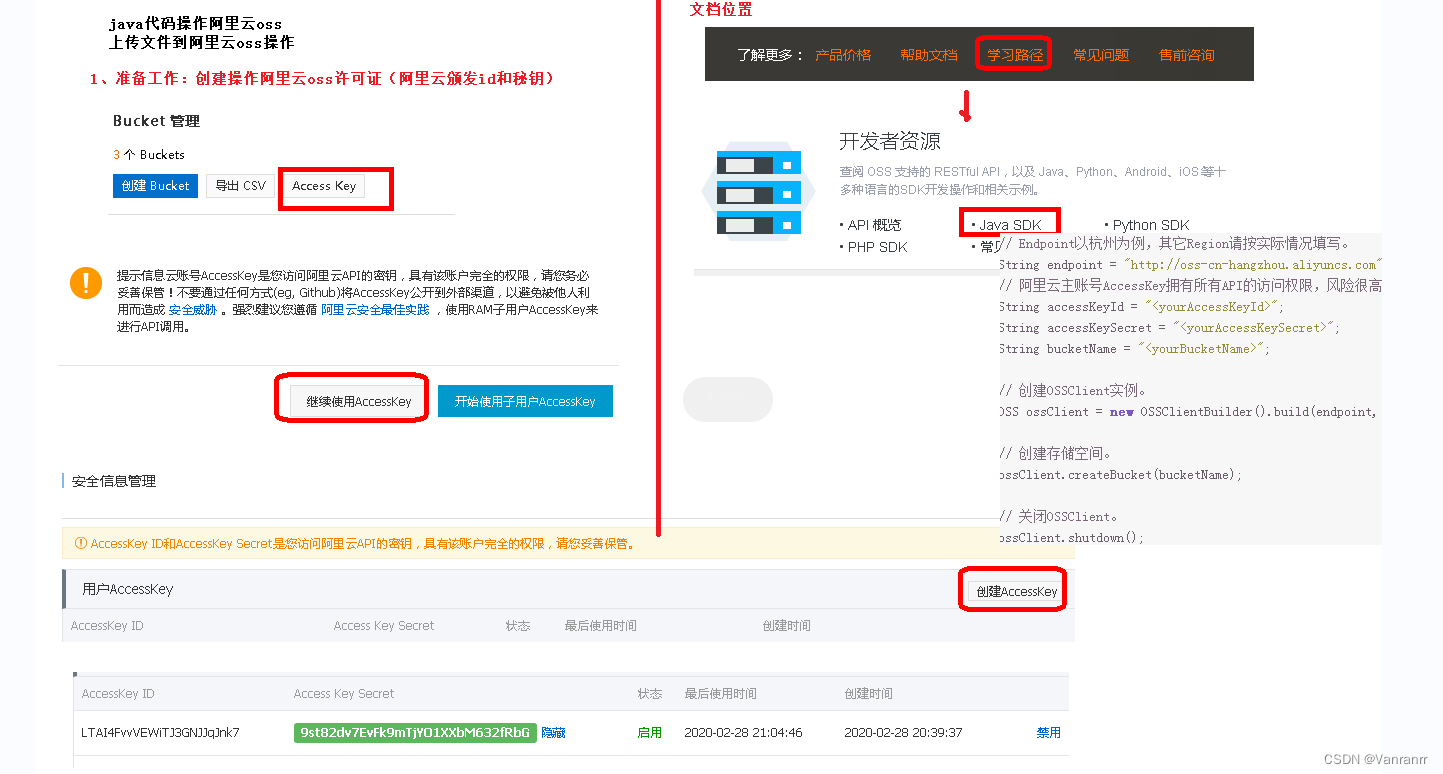Choose 开始使用子用户AccessKey
Image resolution: width=1443 pixels, height=774 pixels.
pos(525,401)
